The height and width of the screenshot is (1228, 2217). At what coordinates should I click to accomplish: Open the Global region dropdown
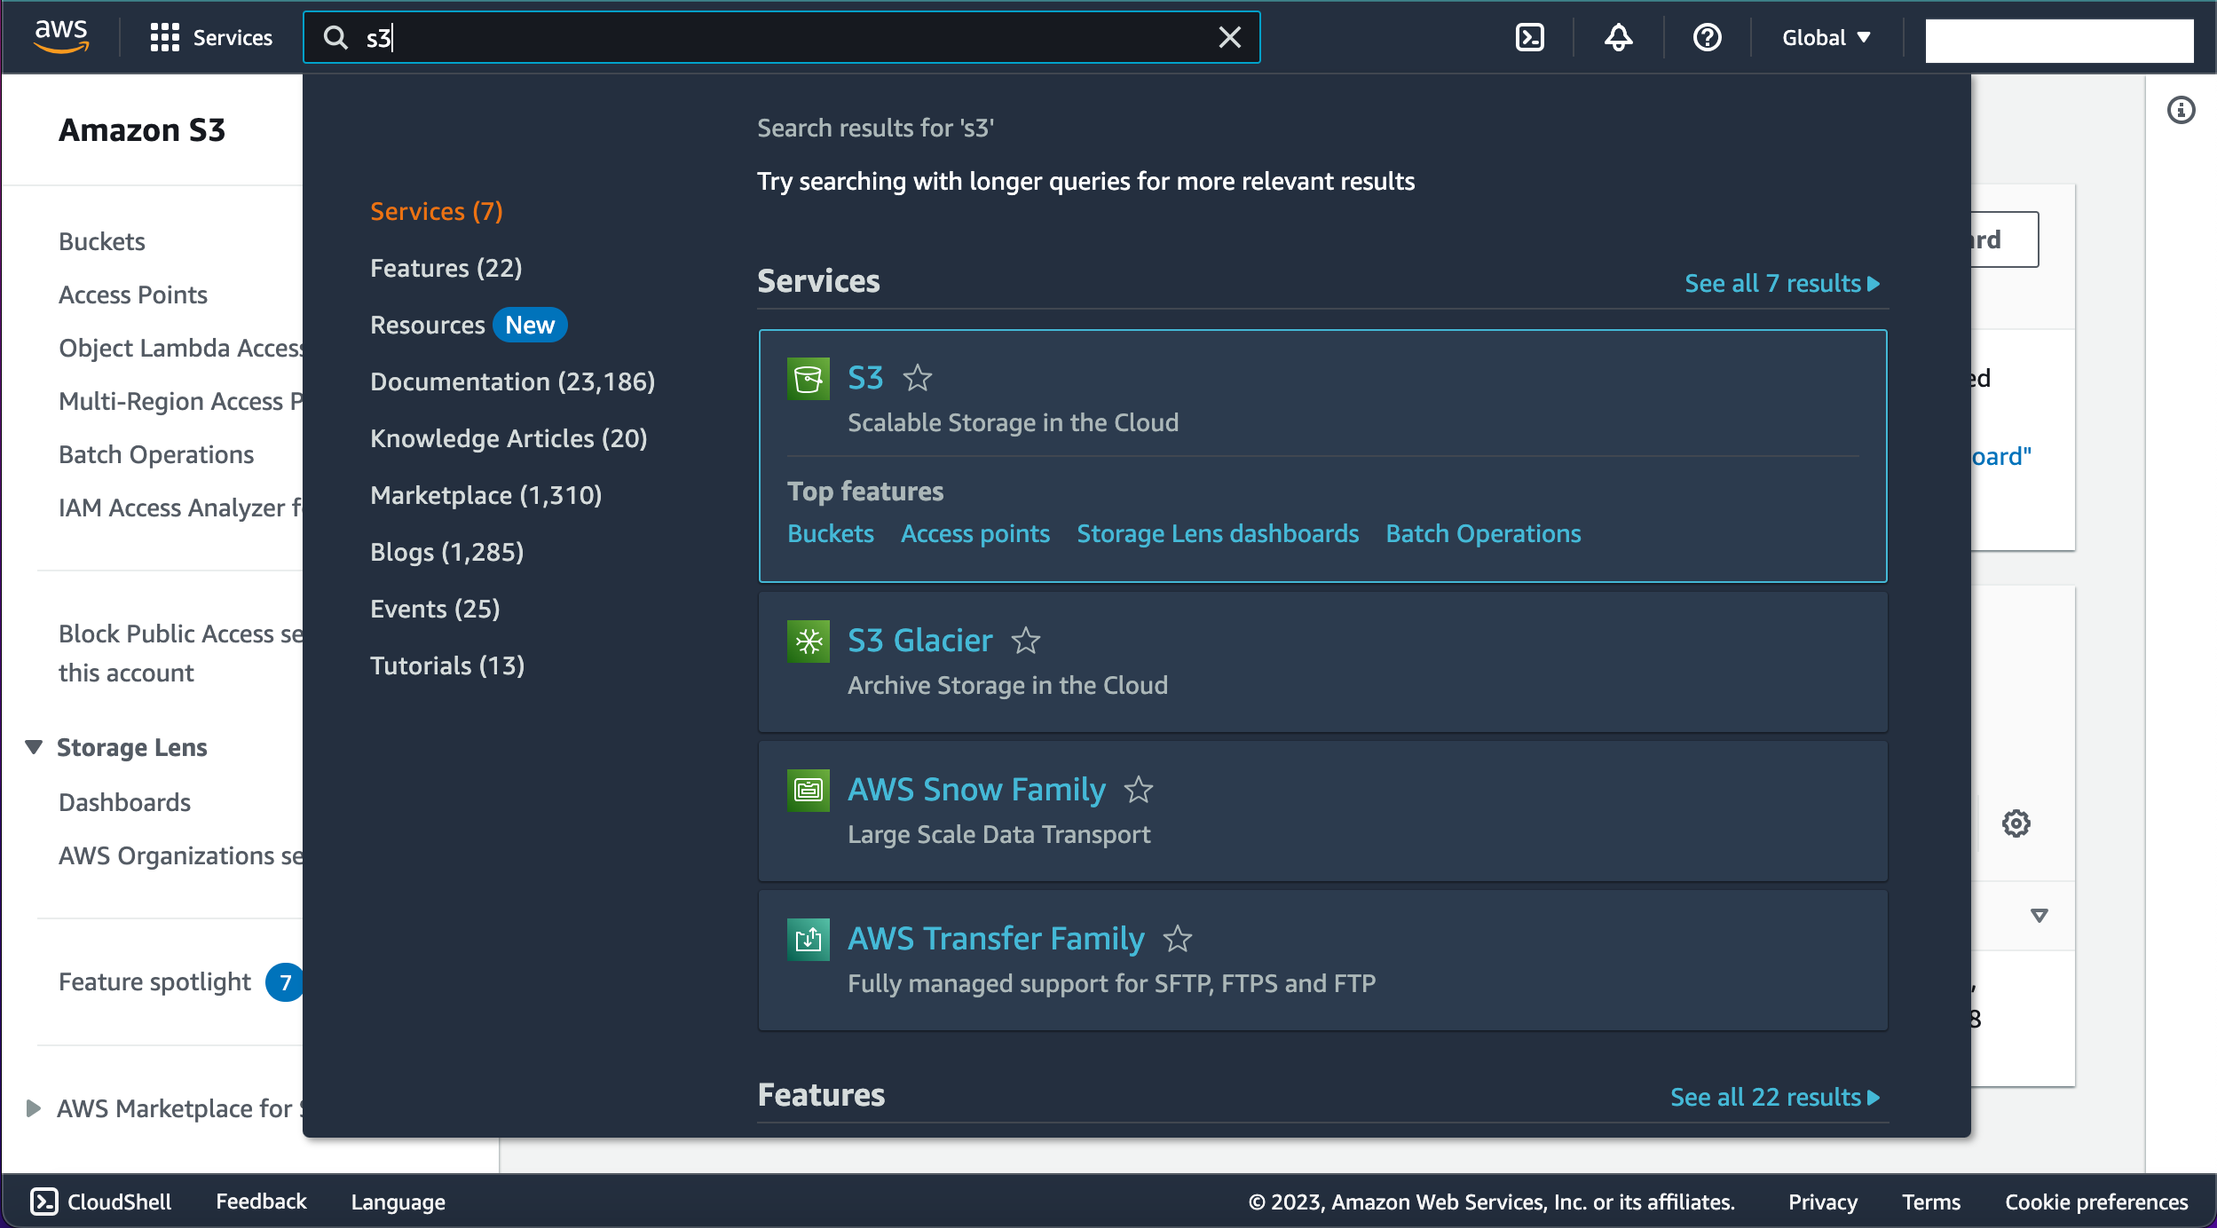click(1826, 38)
